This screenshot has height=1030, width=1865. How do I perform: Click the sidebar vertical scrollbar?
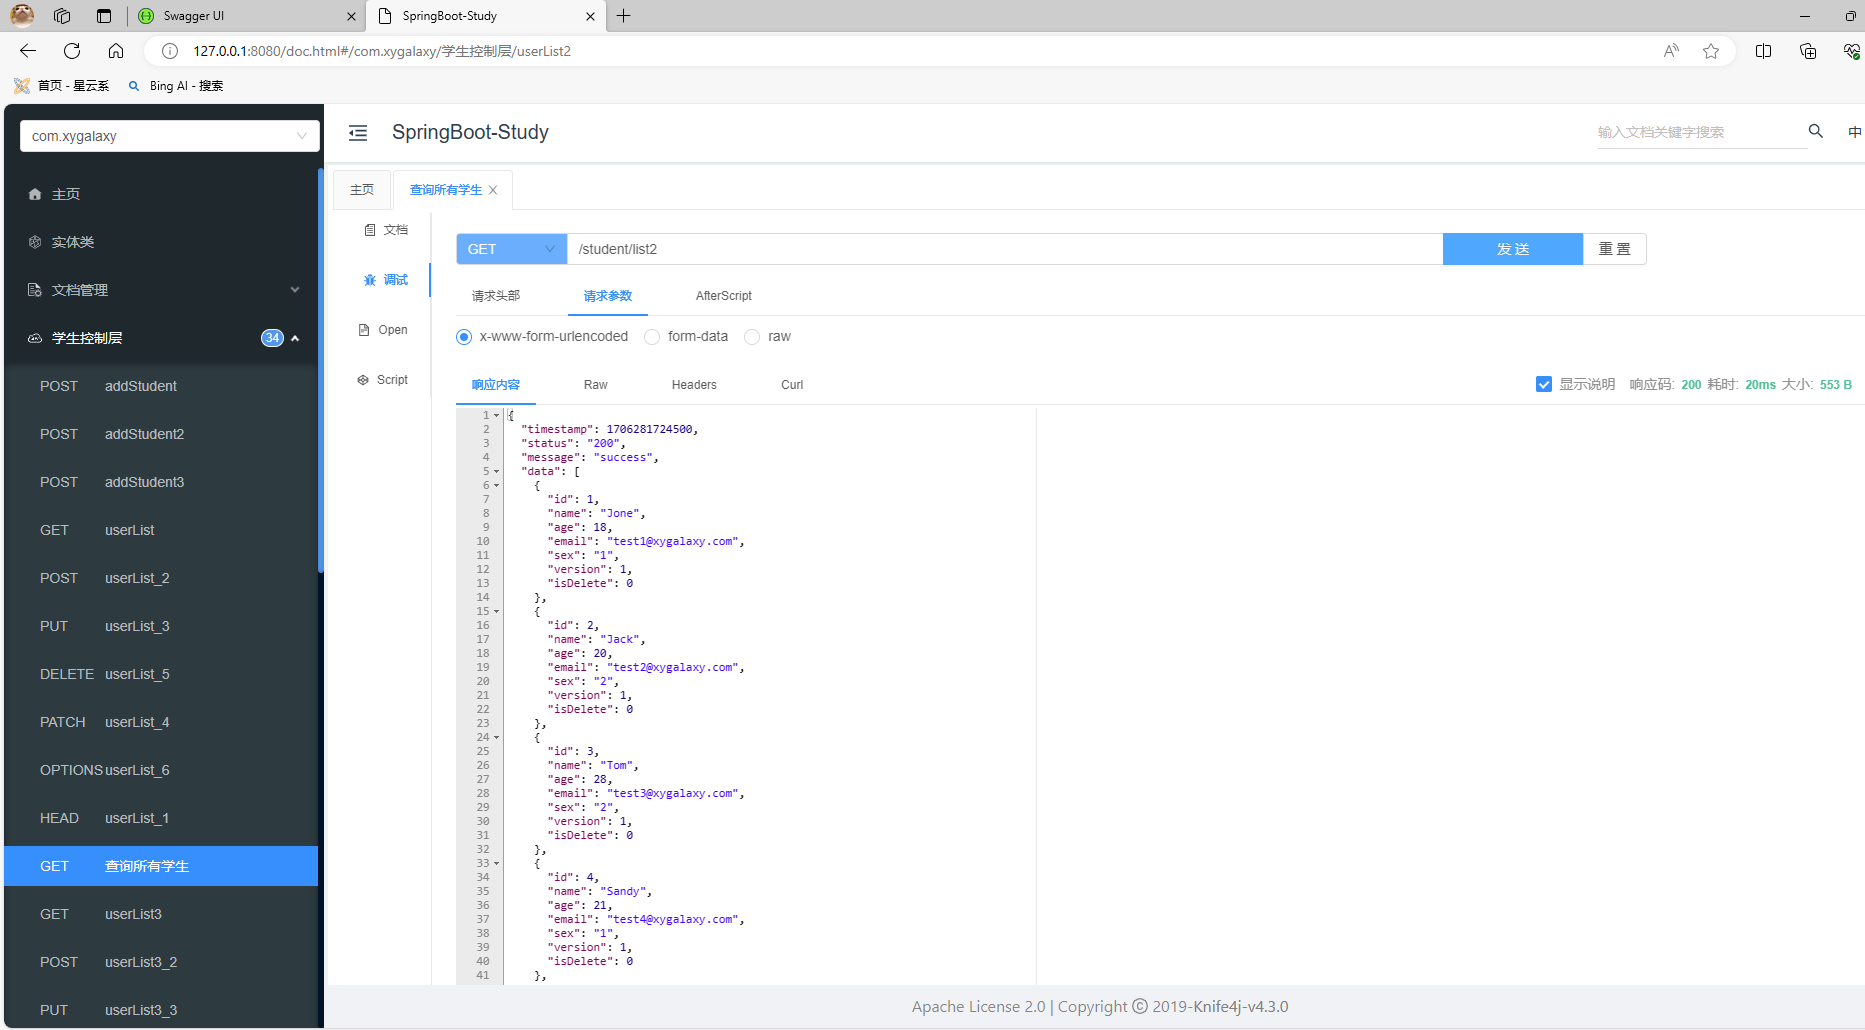click(x=321, y=370)
